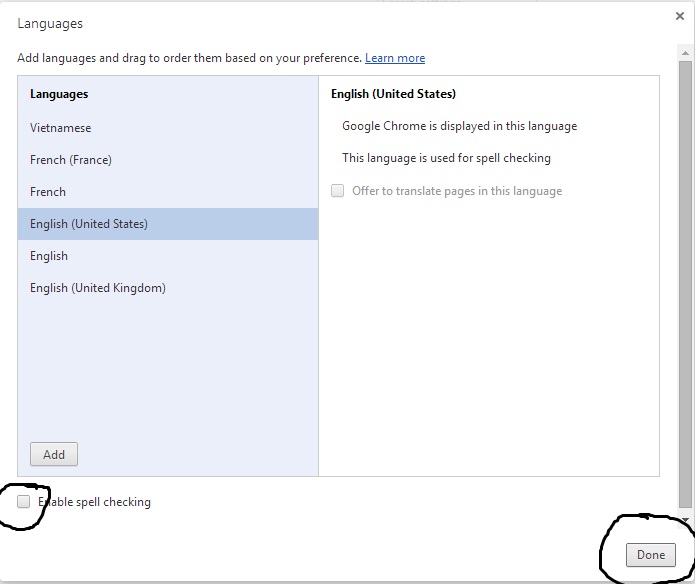This screenshot has height=584, width=695.
Task: Click 'This language is used for spell checking'
Action: pyautogui.click(x=446, y=158)
